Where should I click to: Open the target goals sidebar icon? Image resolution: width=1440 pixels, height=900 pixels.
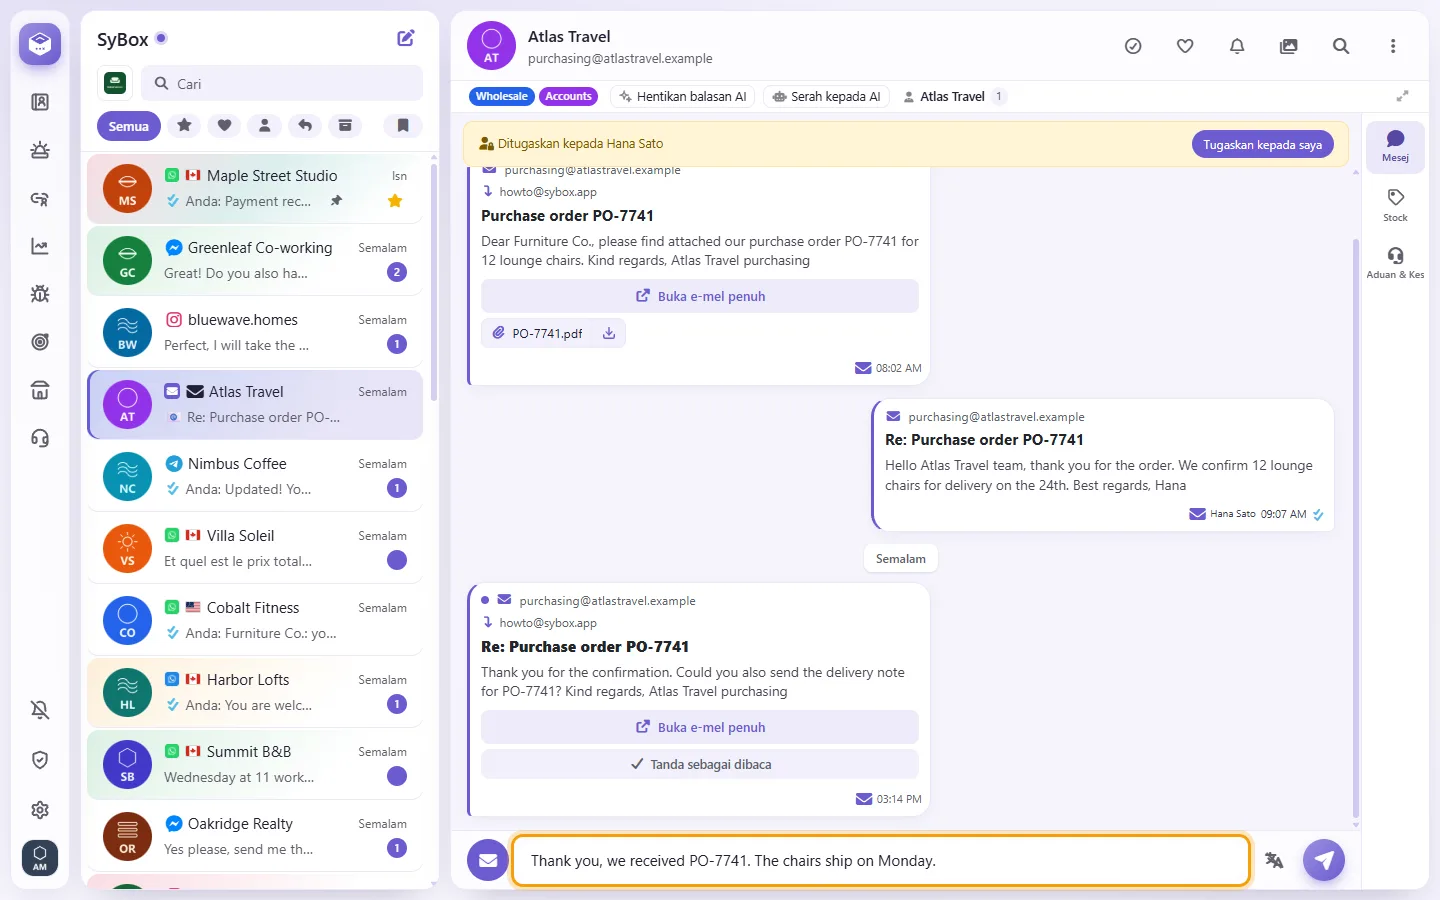(40, 342)
